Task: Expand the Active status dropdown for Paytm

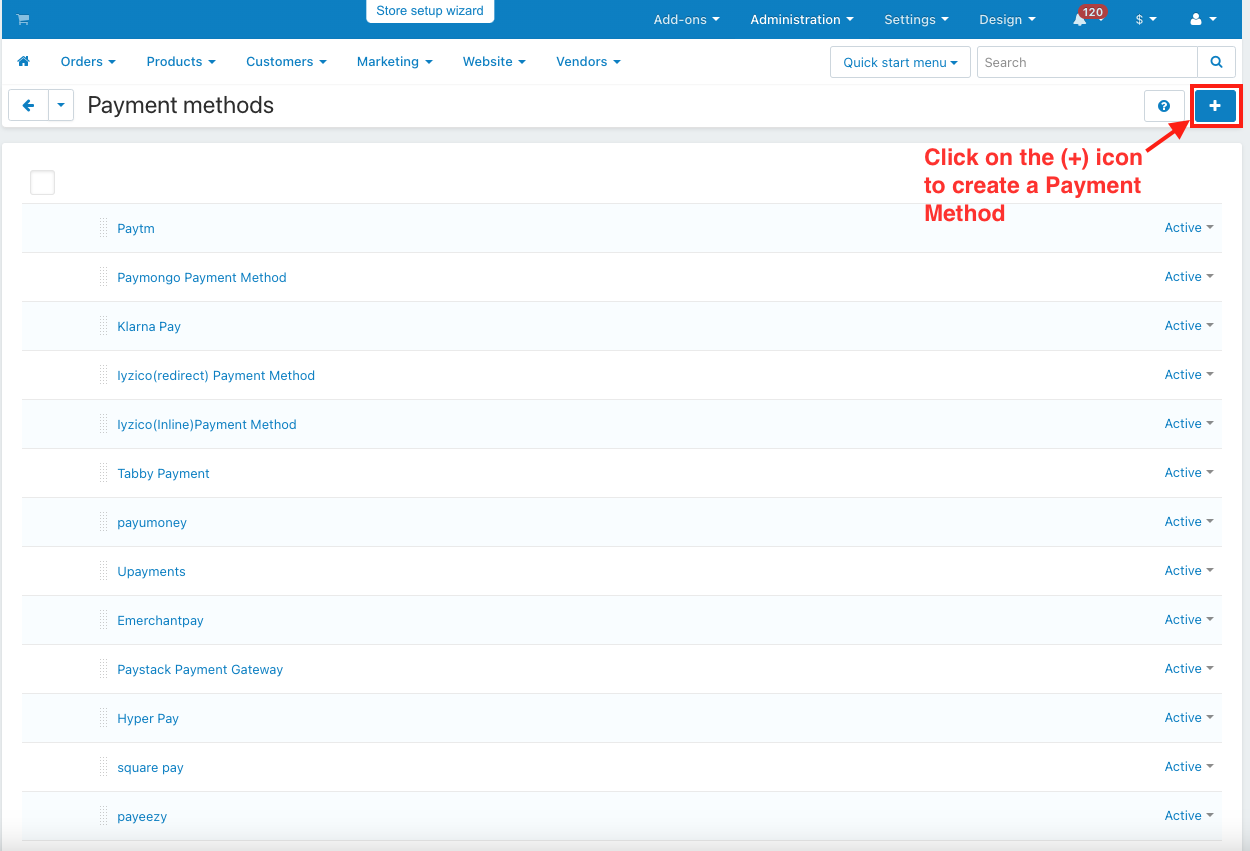Action: click(1188, 228)
